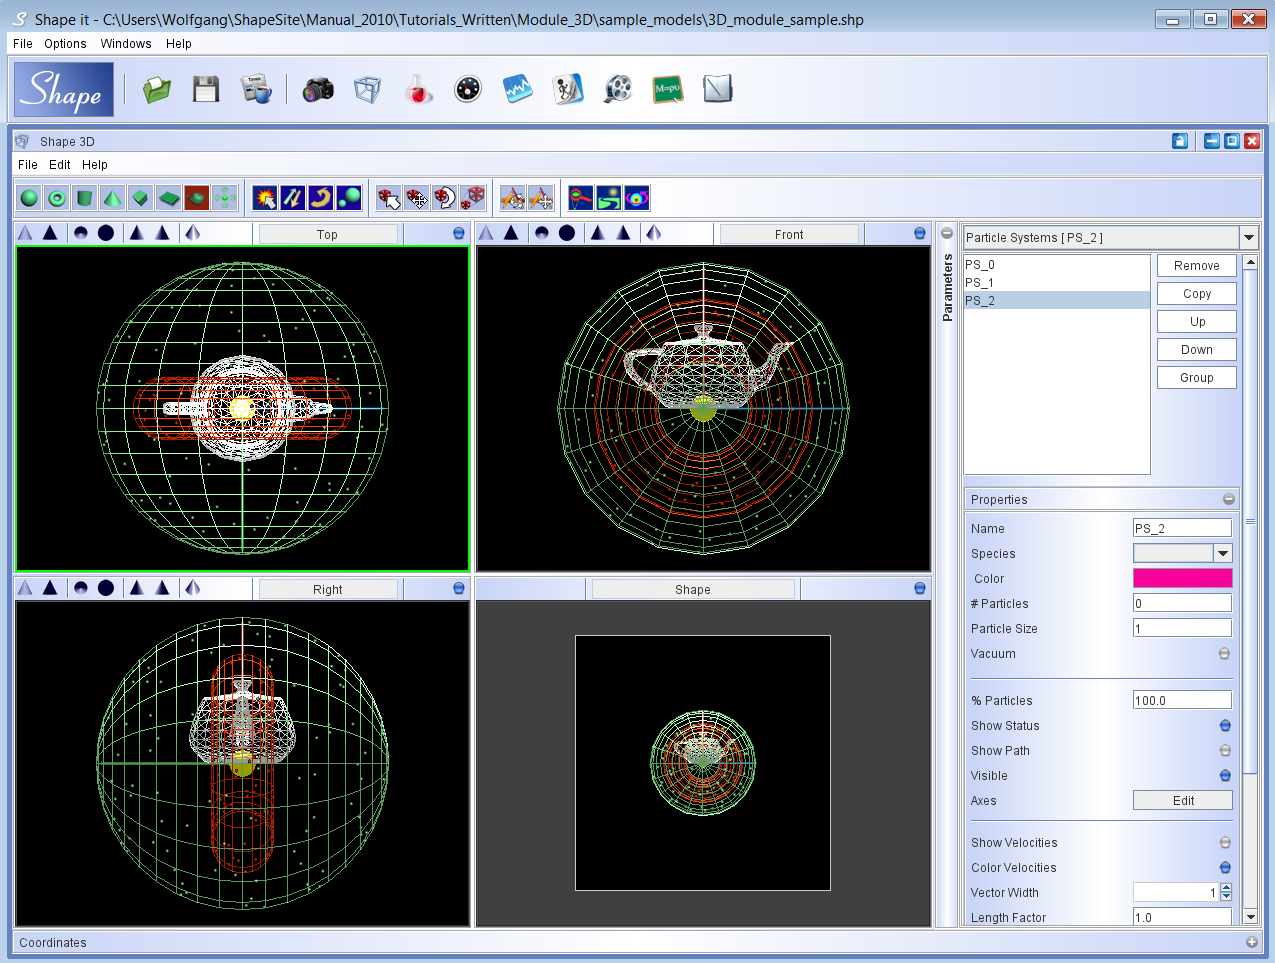
Task: Select PS_0 in the particle systems list
Action: point(1056,265)
